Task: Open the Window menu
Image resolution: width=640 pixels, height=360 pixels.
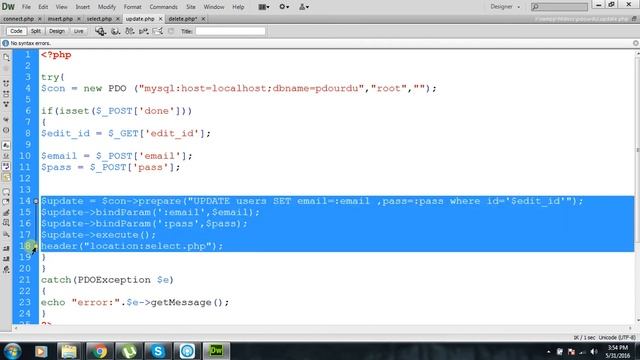Action: click(x=214, y=7)
